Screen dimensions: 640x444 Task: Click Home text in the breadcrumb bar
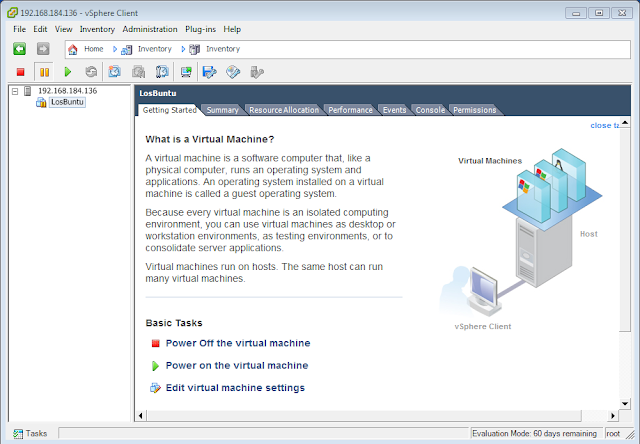click(93, 49)
